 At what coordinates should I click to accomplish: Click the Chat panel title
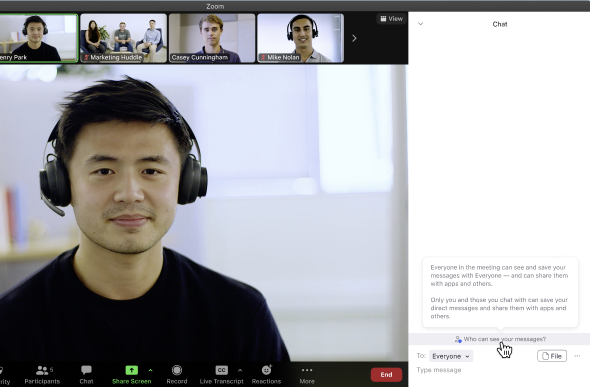point(500,24)
